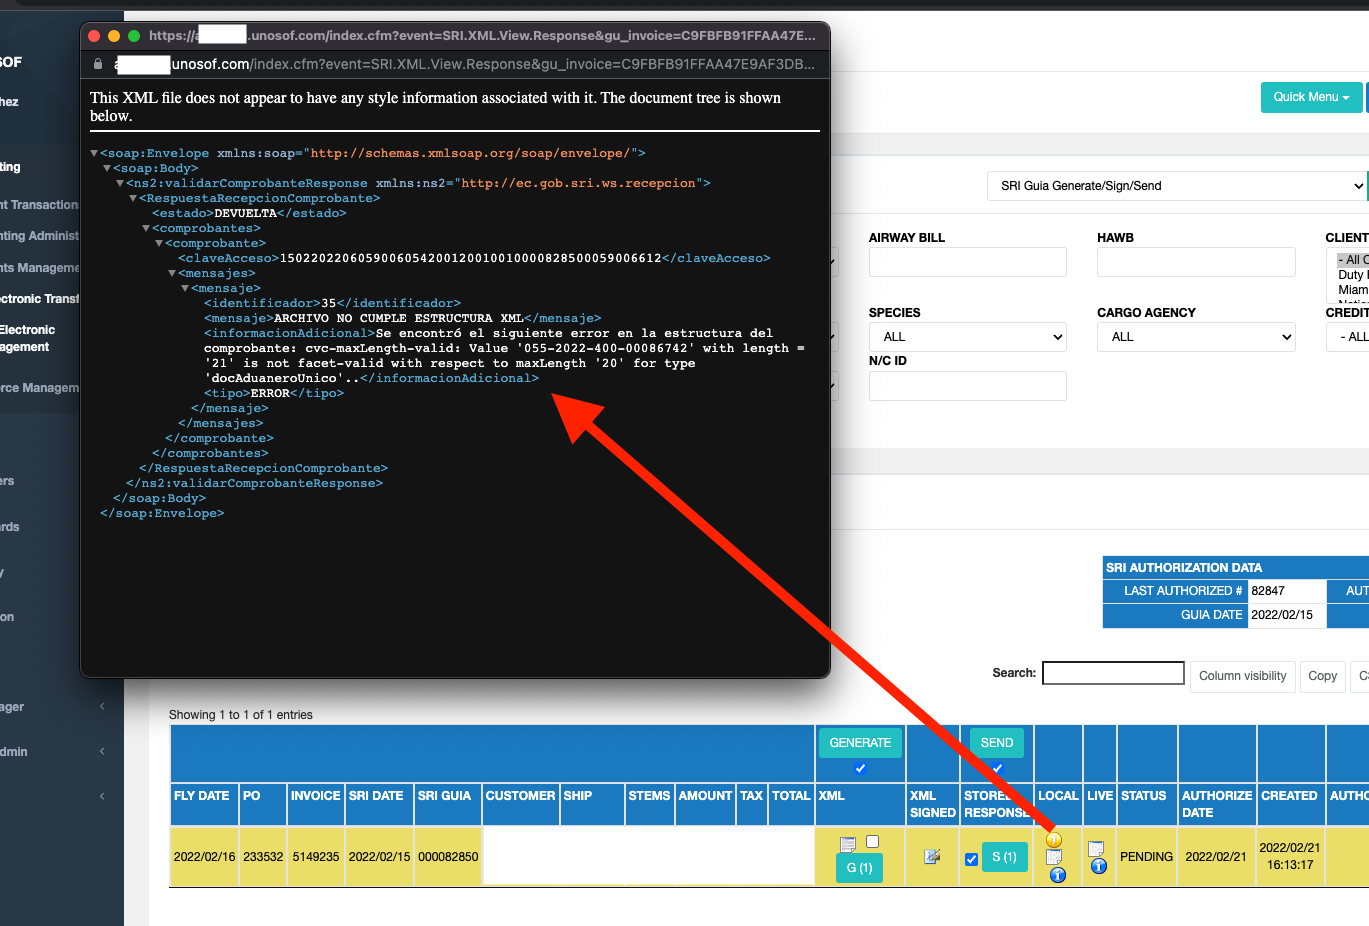Screen dimensions: 1369x926
Task: Expand the SPECIES dropdown
Action: [x=966, y=337]
